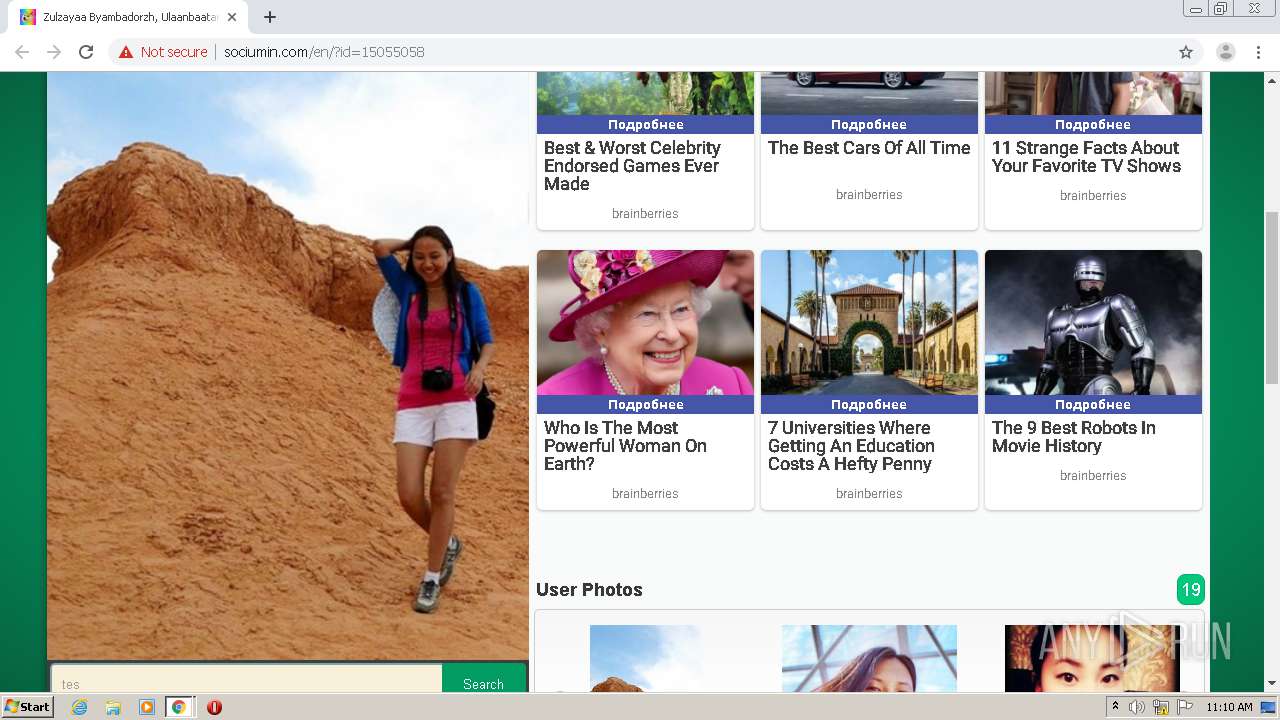The image size is (1280, 720).
Task: Click Подробнее under the queen image
Action: click(645, 405)
